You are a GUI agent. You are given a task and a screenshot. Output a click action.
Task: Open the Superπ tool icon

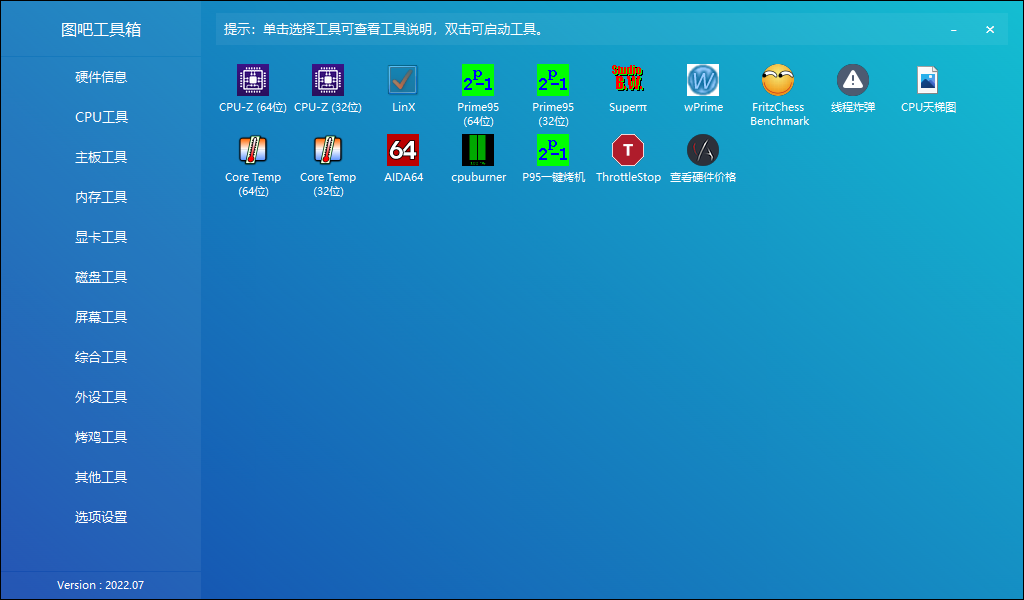[628, 80]
